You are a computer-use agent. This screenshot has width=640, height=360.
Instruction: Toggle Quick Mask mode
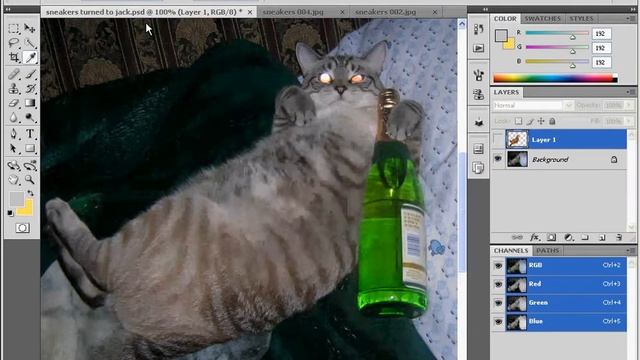click(x=22, y=228)
